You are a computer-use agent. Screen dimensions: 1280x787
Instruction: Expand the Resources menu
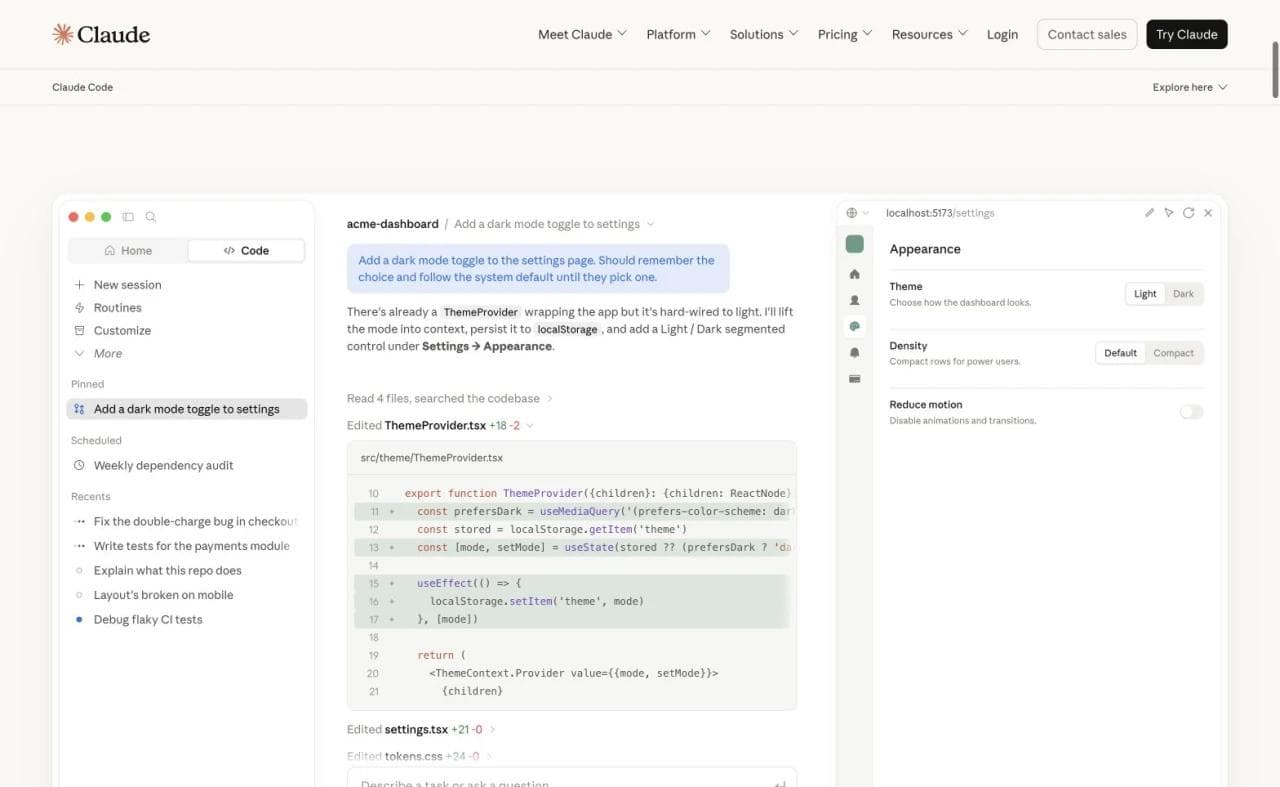pos(930,34)
